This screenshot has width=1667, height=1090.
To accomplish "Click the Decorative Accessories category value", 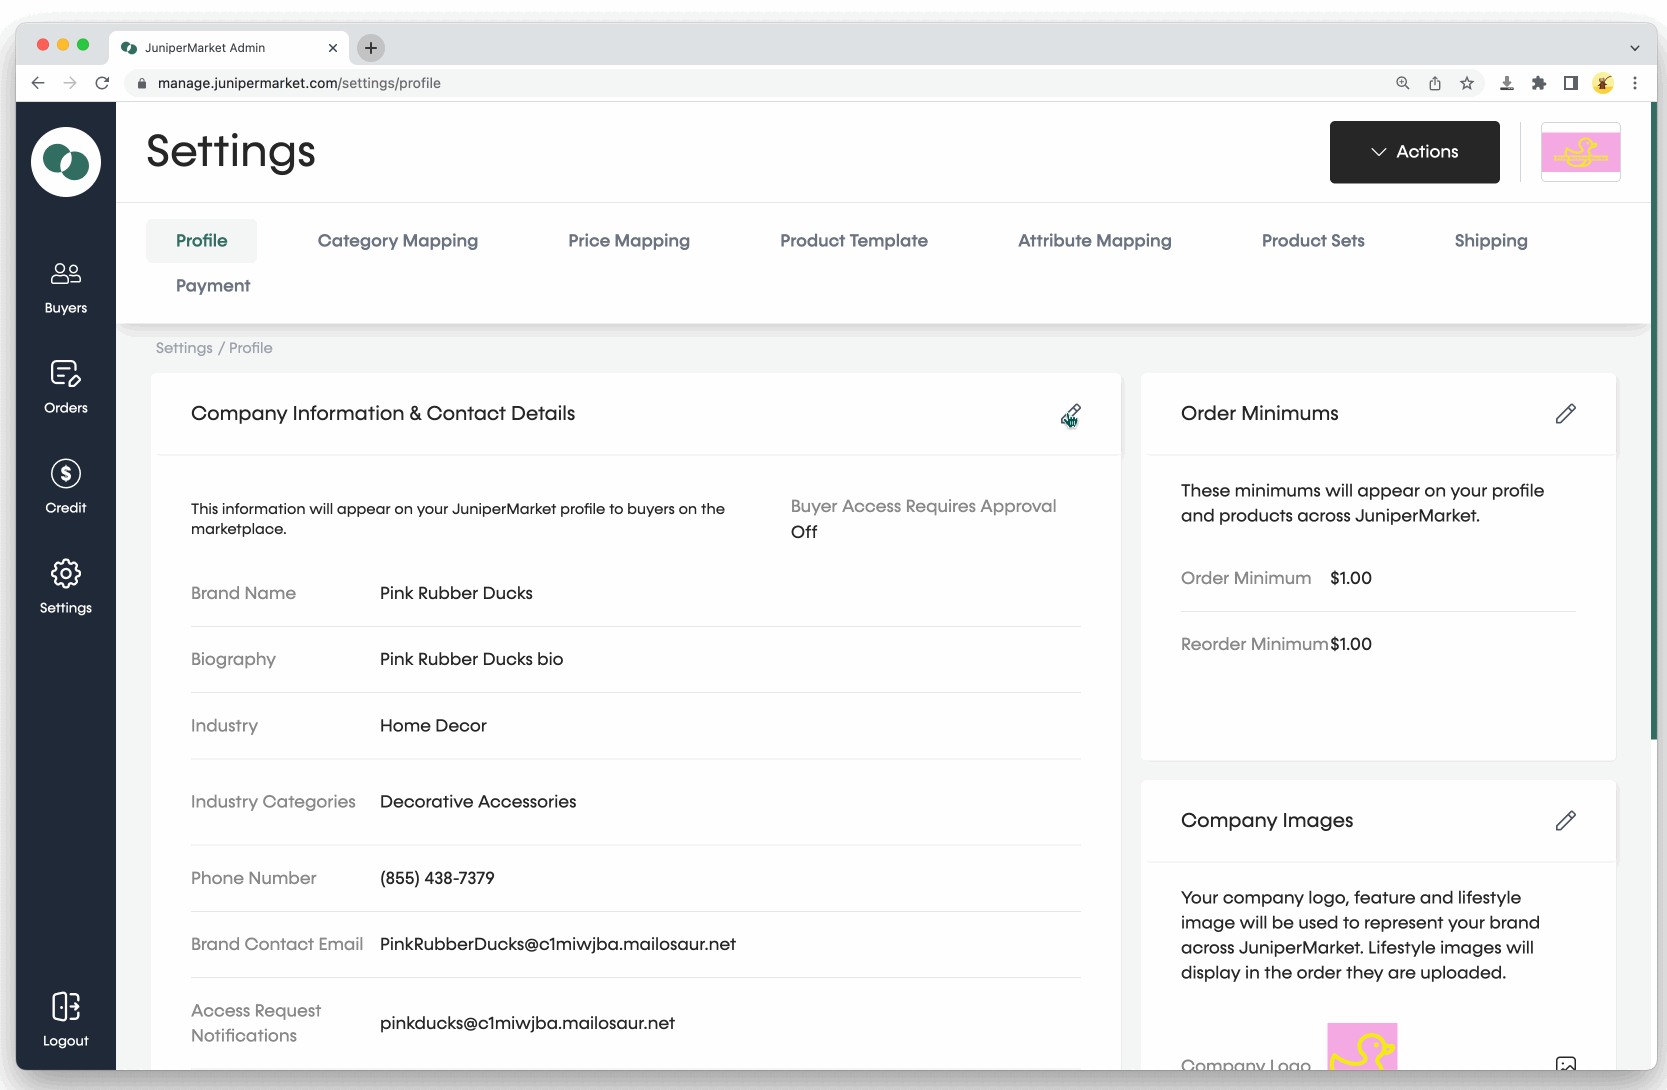I will click(x=478, y=802).
